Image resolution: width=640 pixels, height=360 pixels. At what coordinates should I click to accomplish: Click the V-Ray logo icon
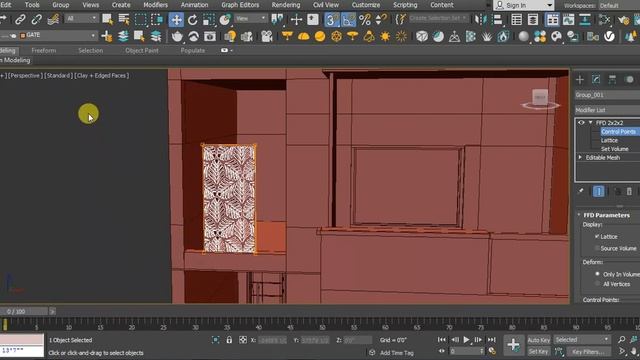[x=609, y=36]
